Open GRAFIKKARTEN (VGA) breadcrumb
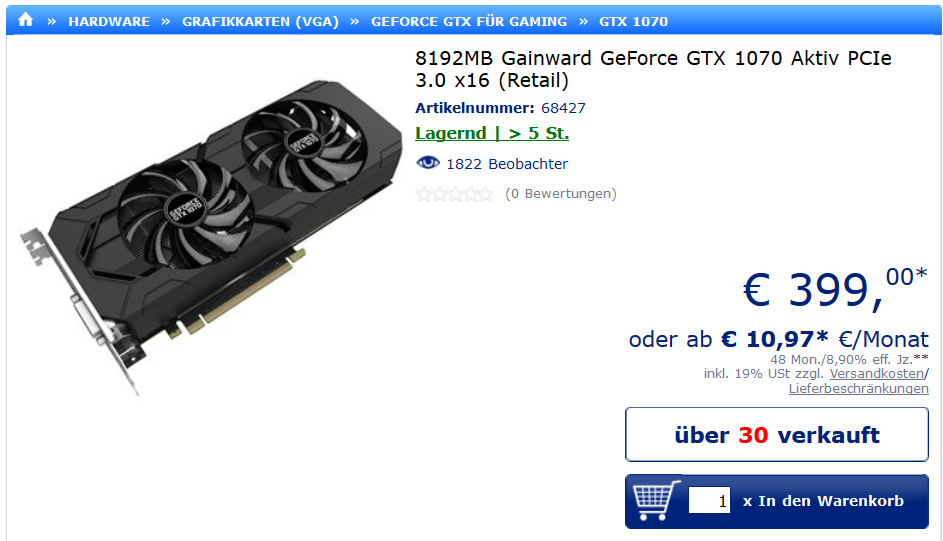 (x=260, y=22)
